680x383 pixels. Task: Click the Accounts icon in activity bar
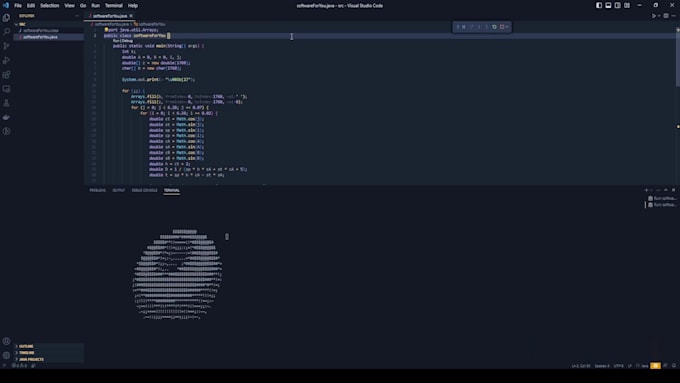[x=7, y=341]
